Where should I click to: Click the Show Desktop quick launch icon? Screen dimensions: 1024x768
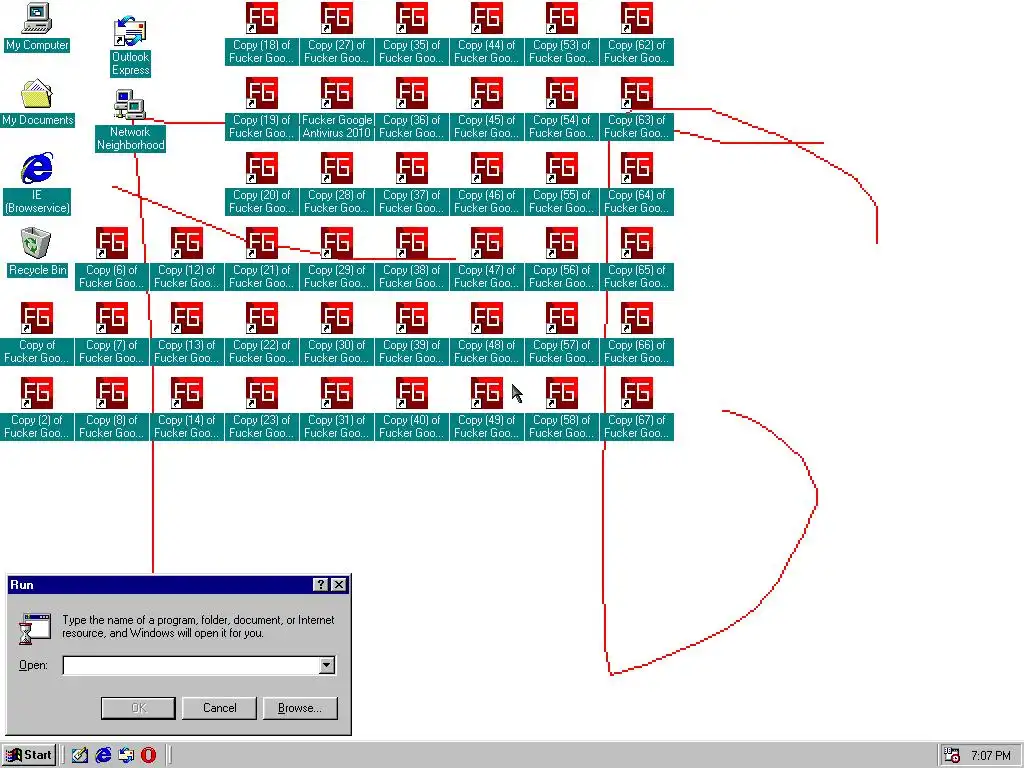(x=80, y=756)
